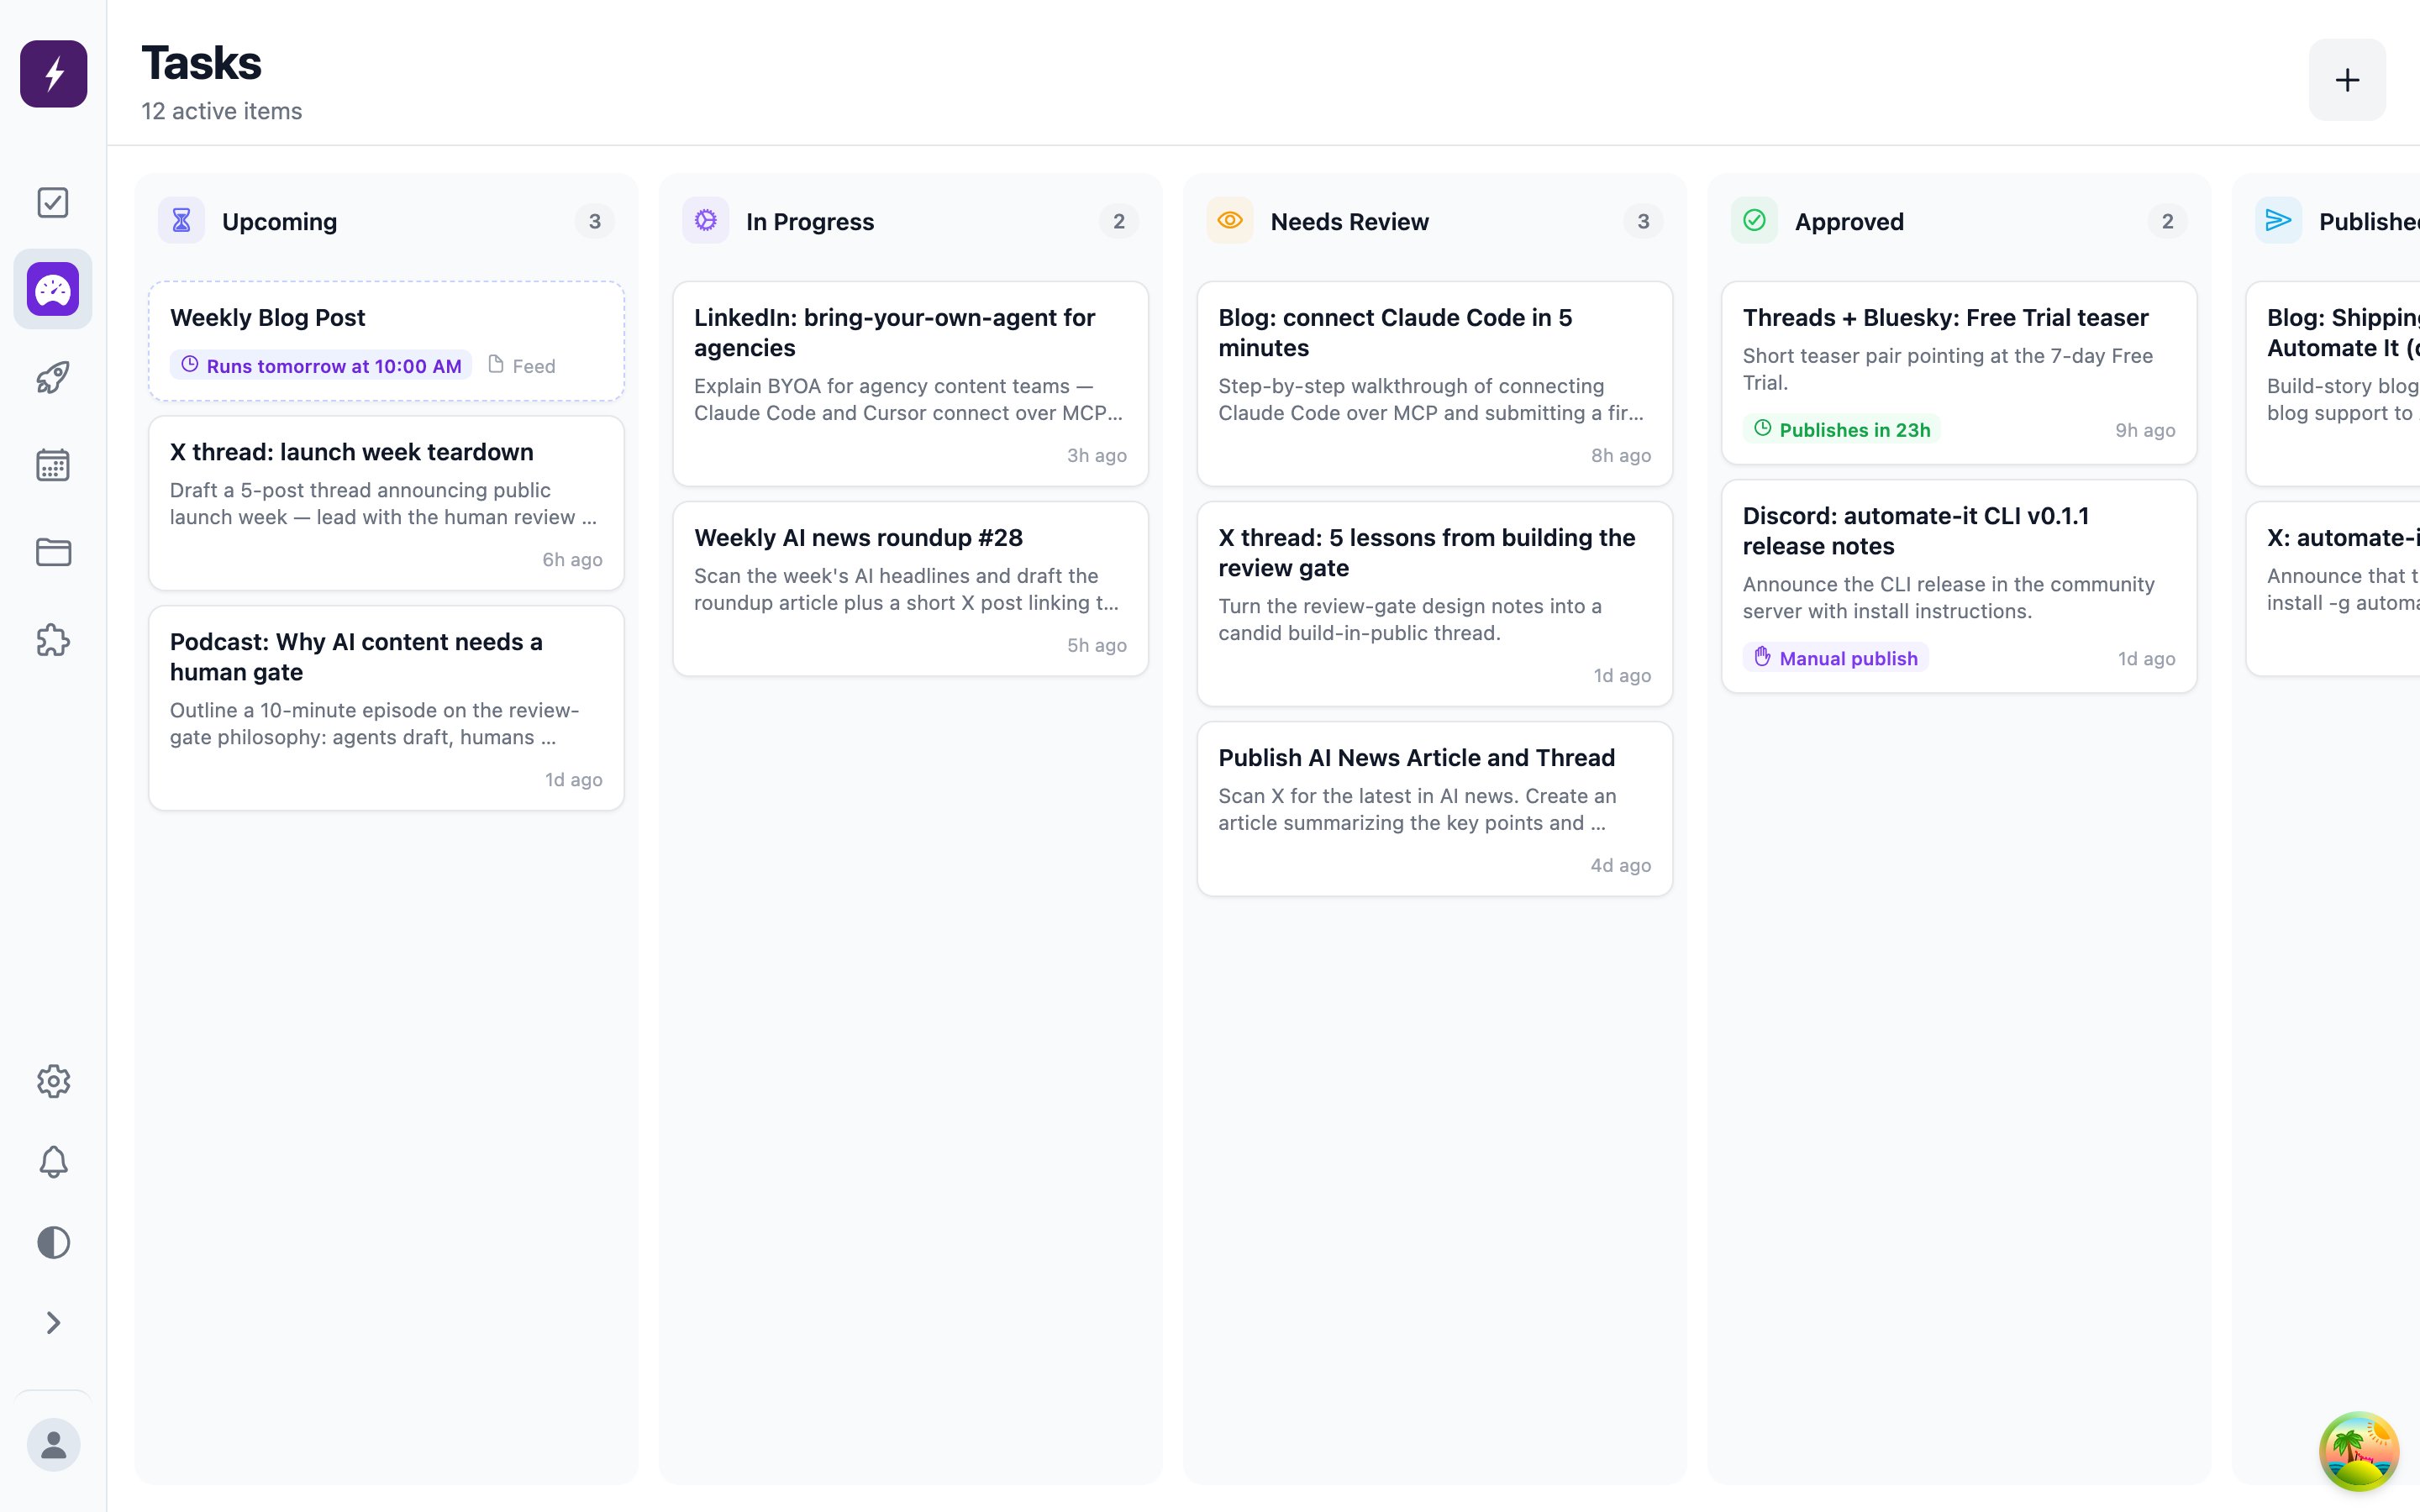Open the puzzle piece integrations icon
Screen dimensions: 2420x1512
pos(53,640)
